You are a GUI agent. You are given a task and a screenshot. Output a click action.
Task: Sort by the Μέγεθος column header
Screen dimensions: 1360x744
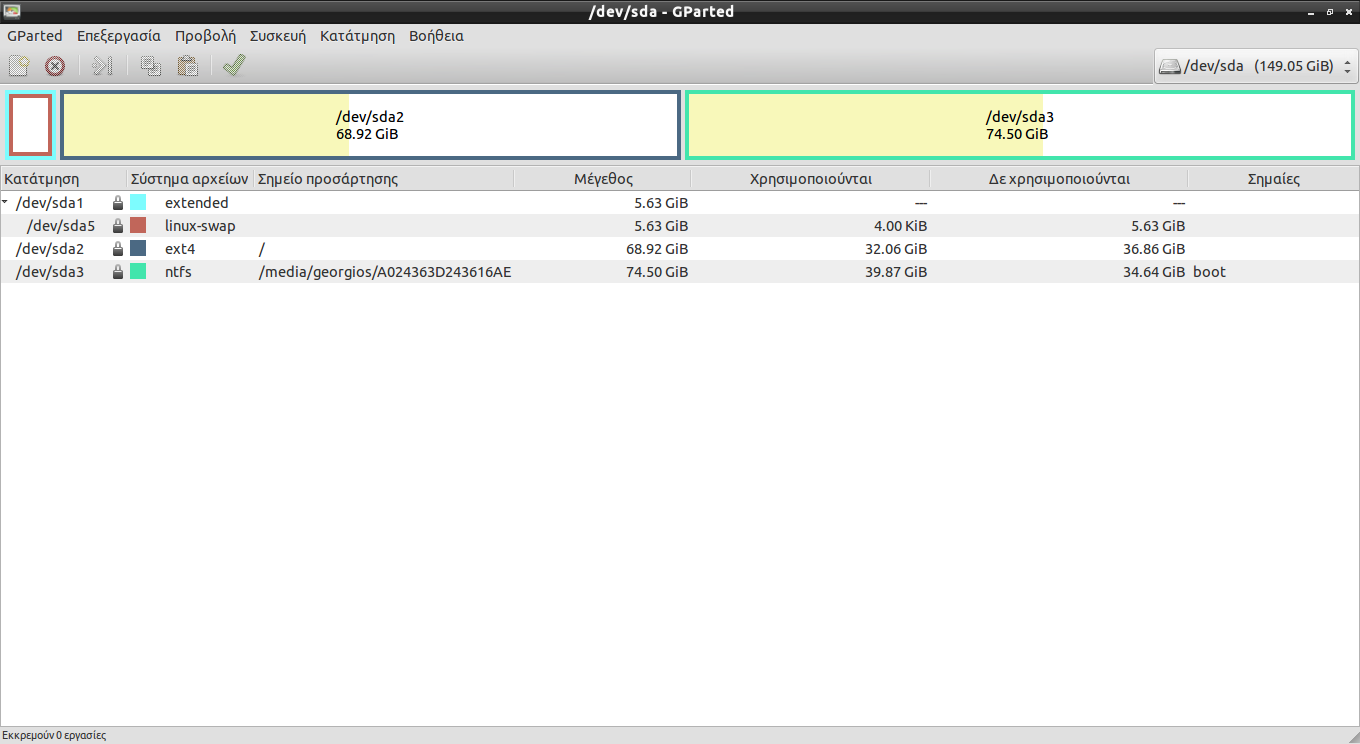602,179
